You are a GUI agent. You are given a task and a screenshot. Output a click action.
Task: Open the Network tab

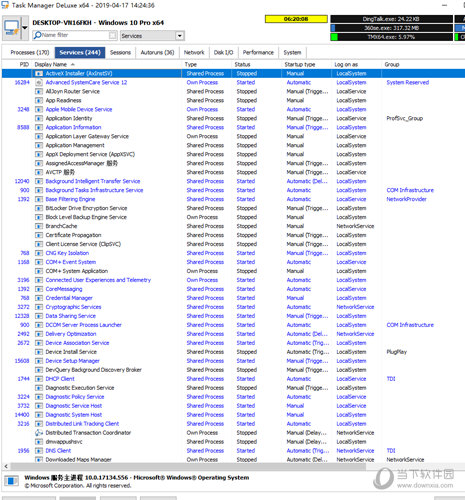tap(194, 52)
